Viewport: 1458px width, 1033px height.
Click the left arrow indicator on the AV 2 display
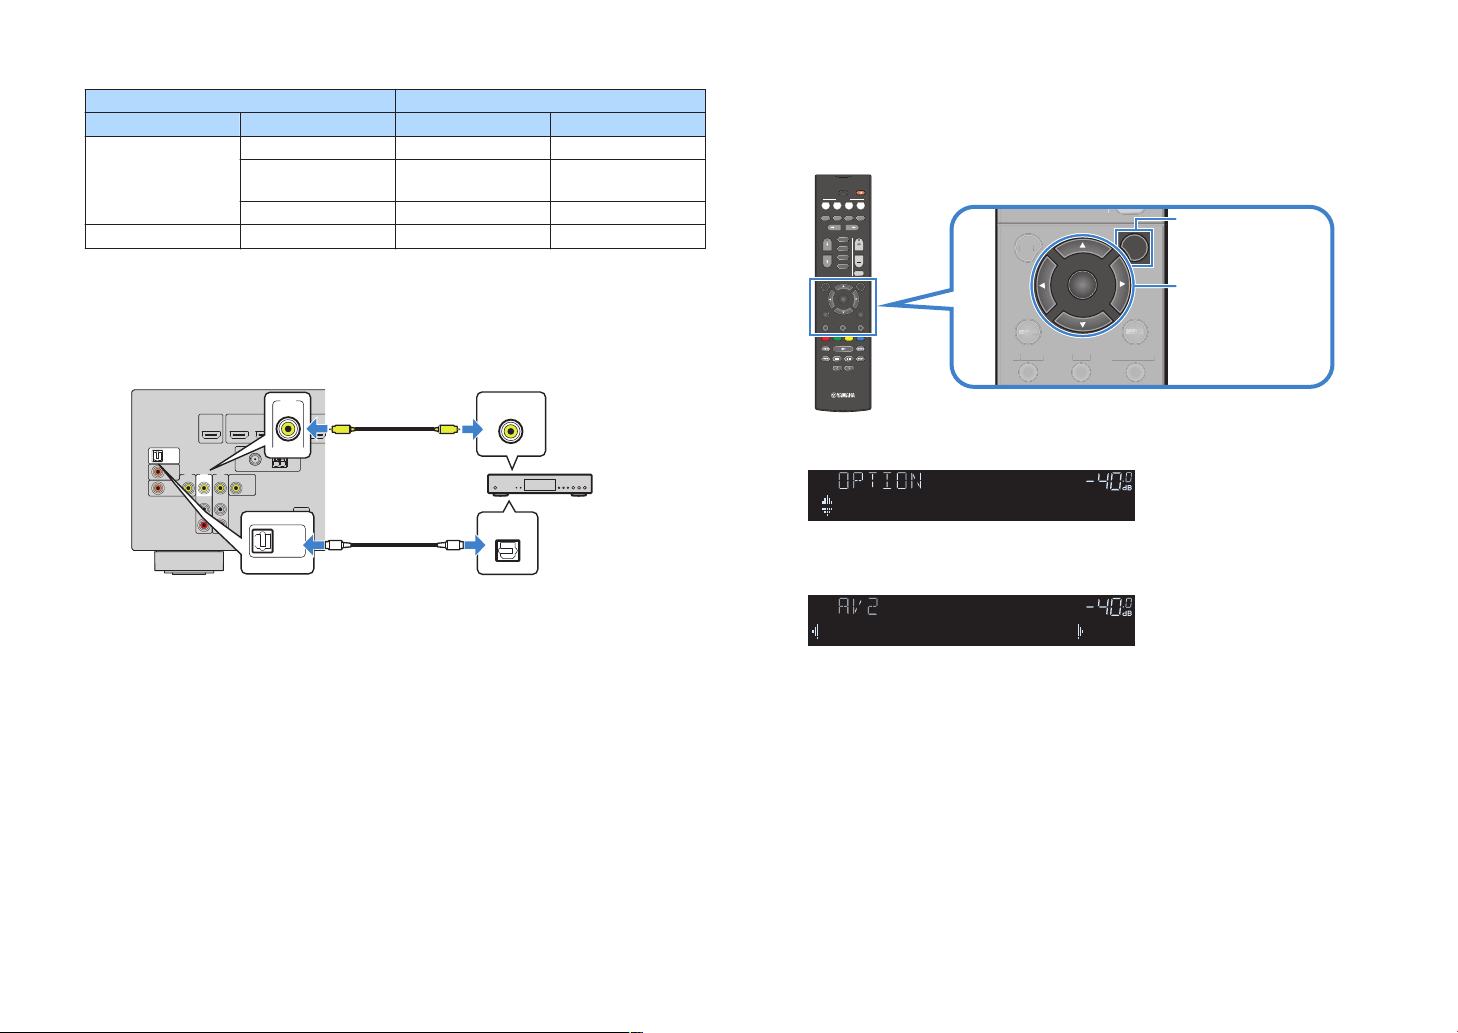(816, 632)
